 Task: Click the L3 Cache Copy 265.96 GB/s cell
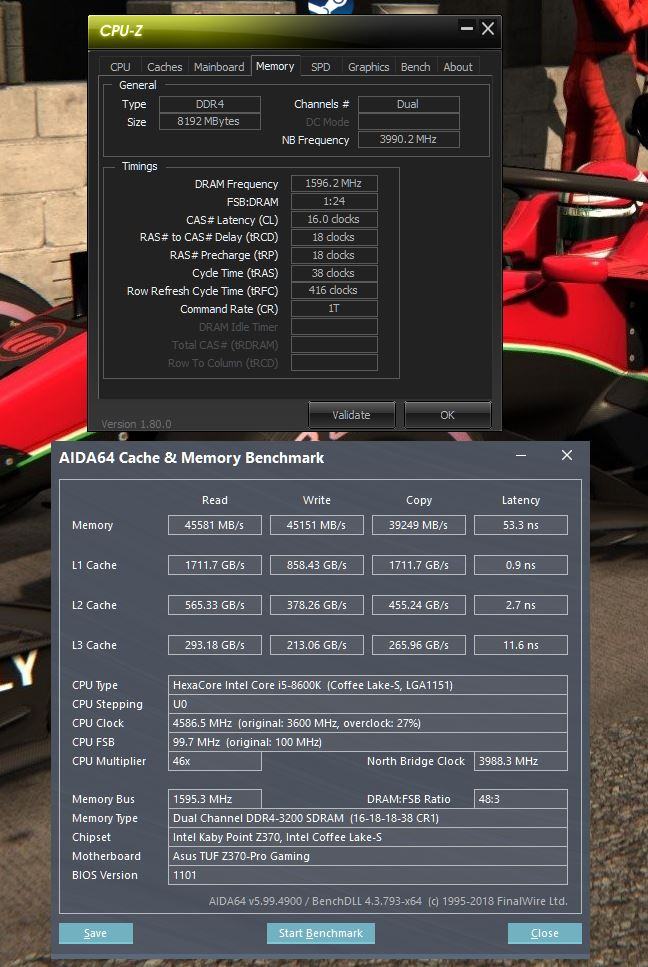(x=419, y=645)
